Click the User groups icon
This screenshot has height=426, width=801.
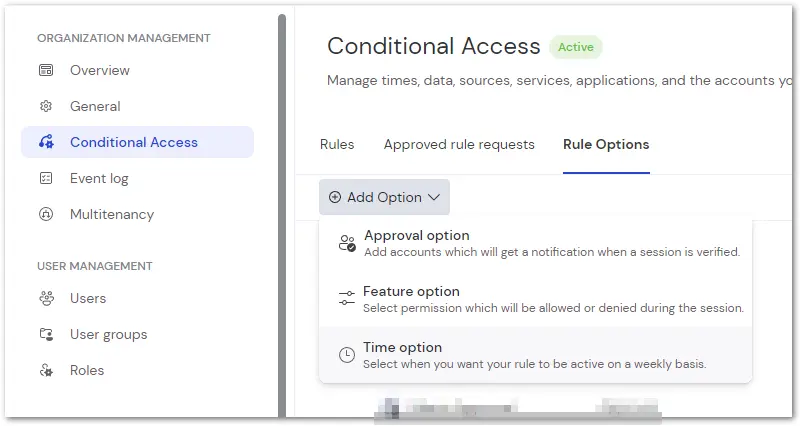tap(46, 335)
